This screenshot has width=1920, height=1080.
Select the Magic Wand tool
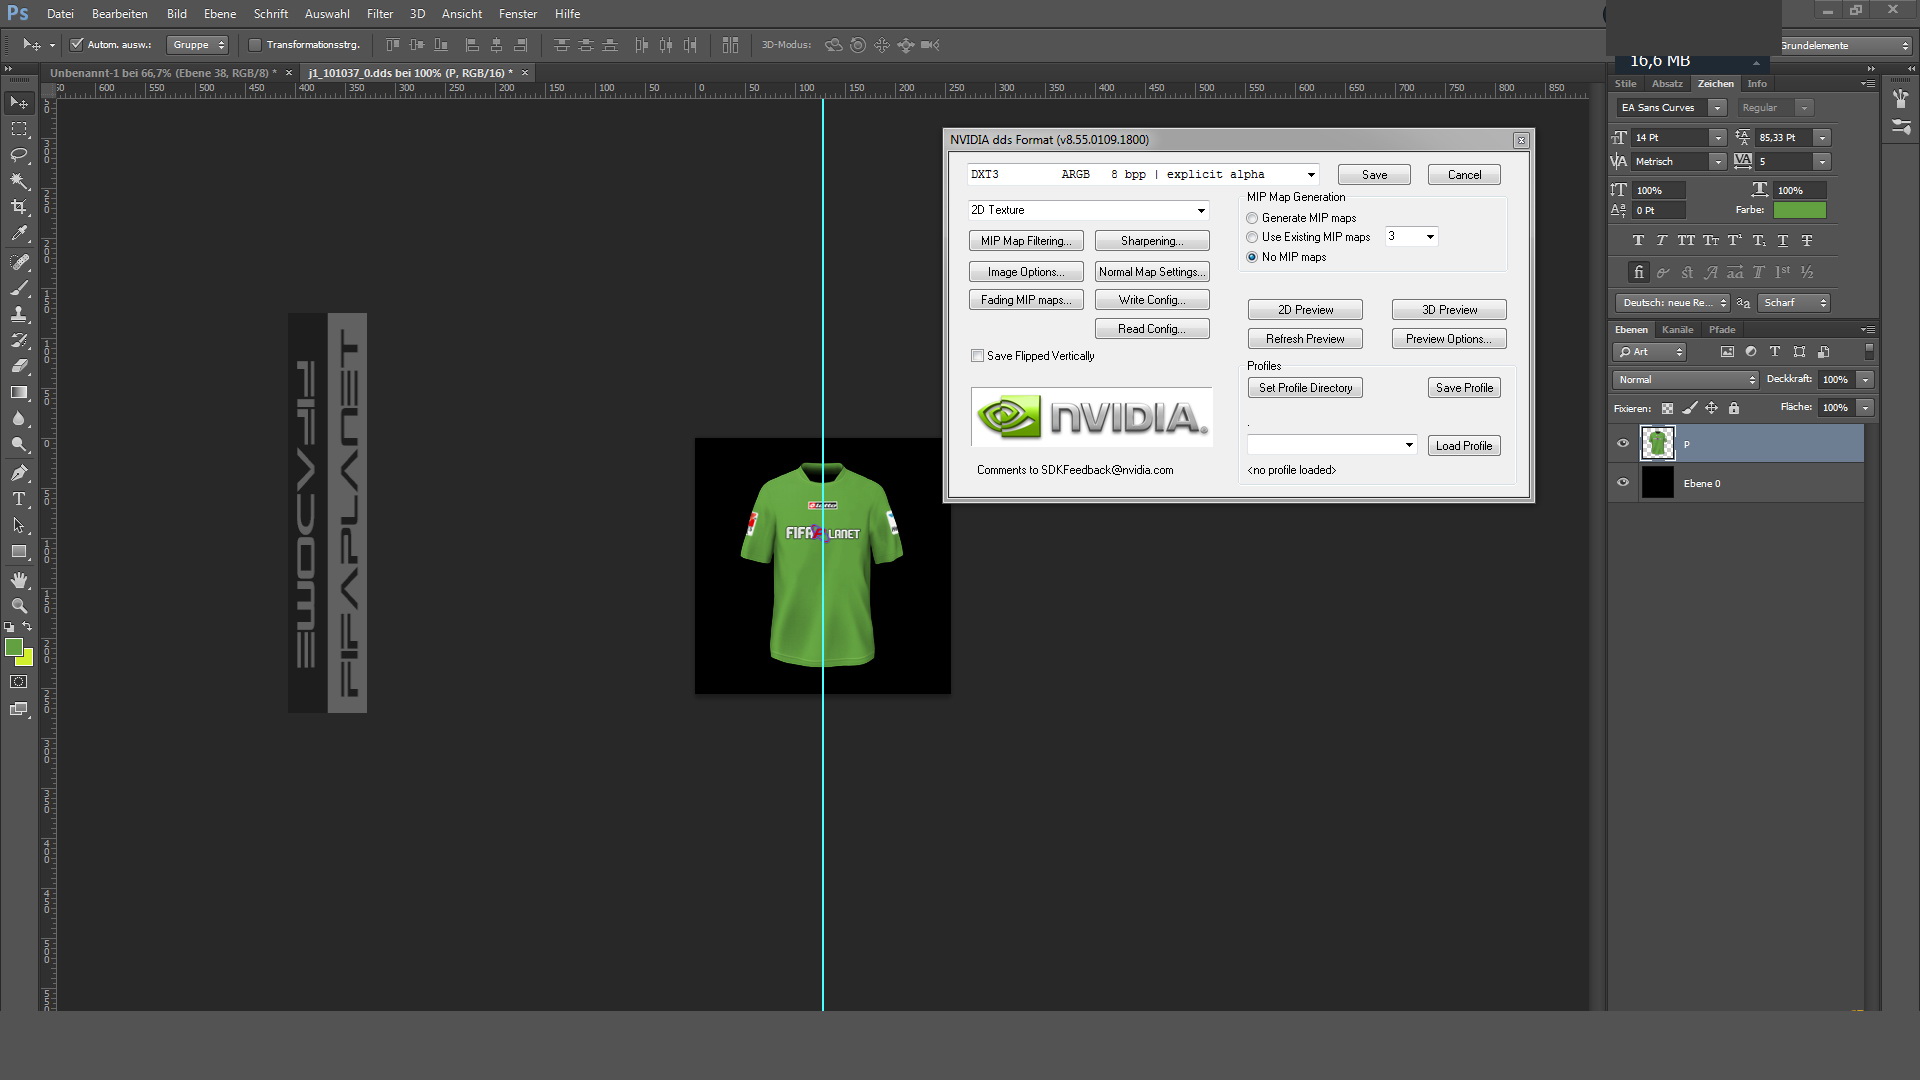click(x=19, y=181)
